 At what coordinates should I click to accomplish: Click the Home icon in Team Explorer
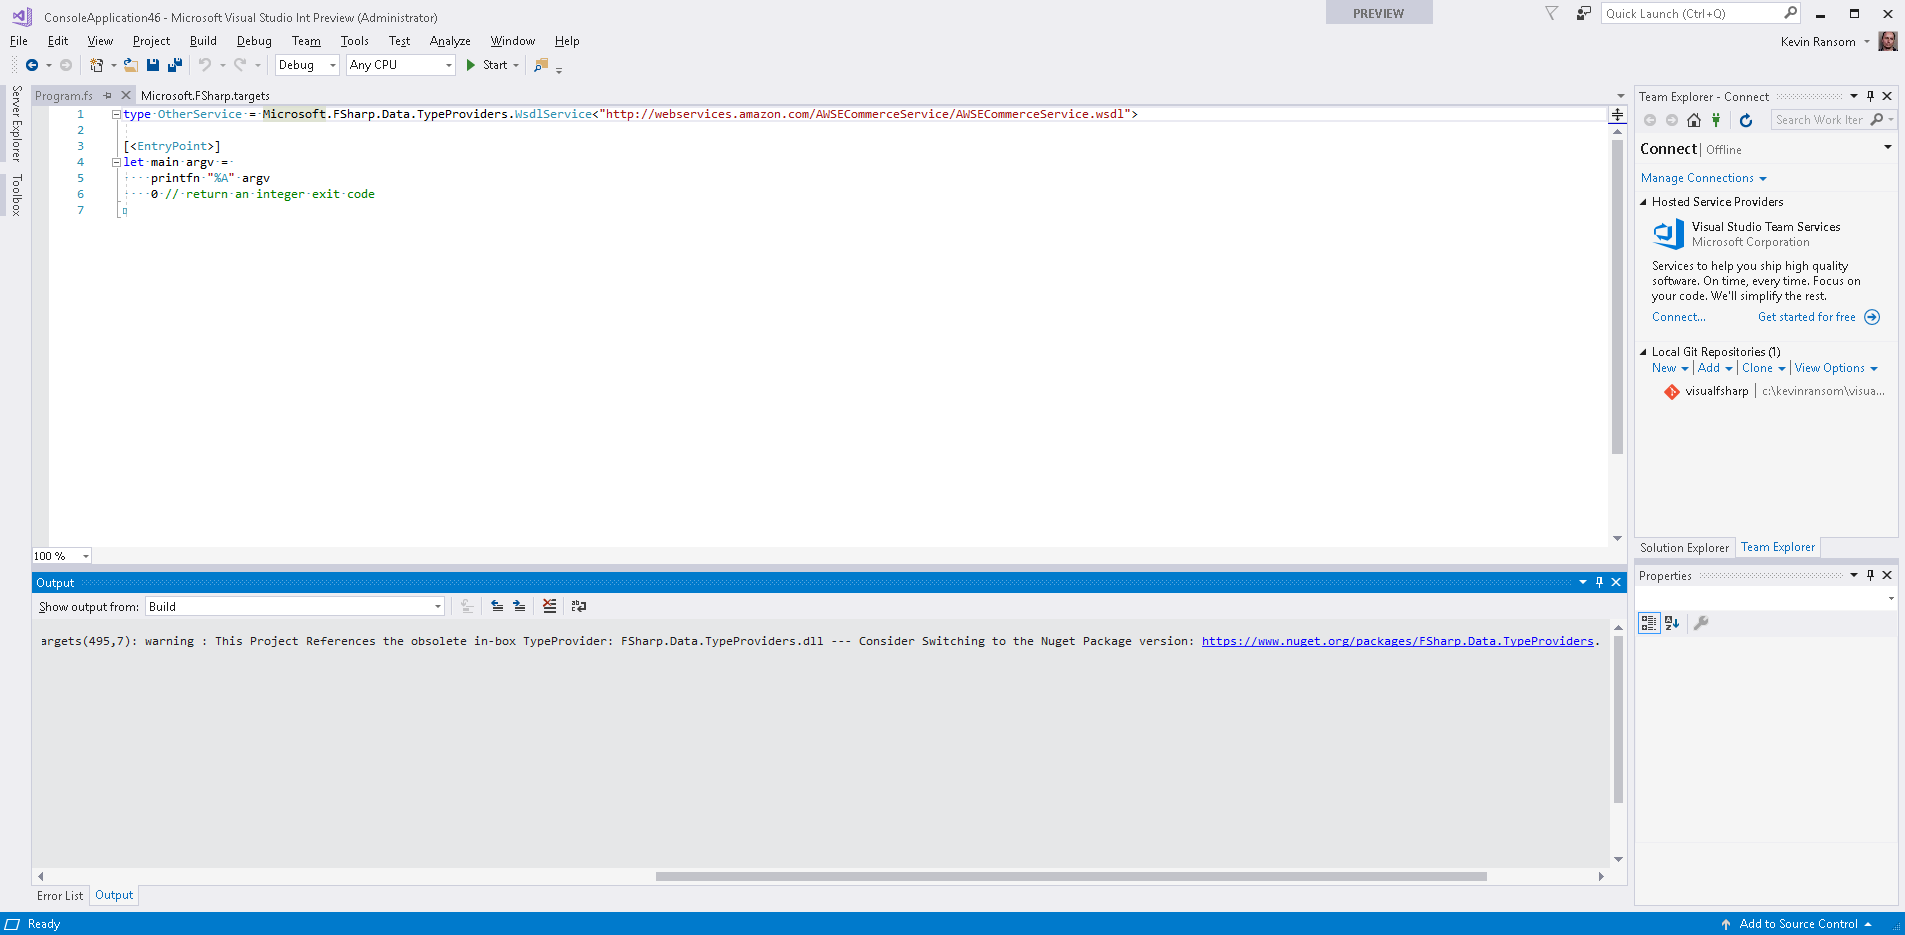tap(1694, 120)
